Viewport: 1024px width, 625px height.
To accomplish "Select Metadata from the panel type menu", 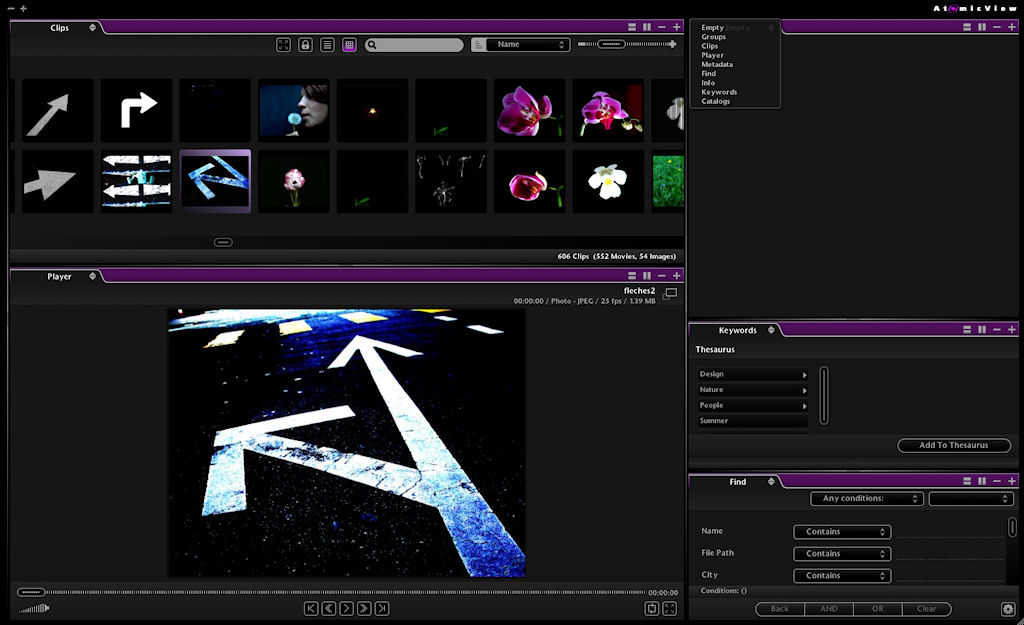I will coord(717,64).
